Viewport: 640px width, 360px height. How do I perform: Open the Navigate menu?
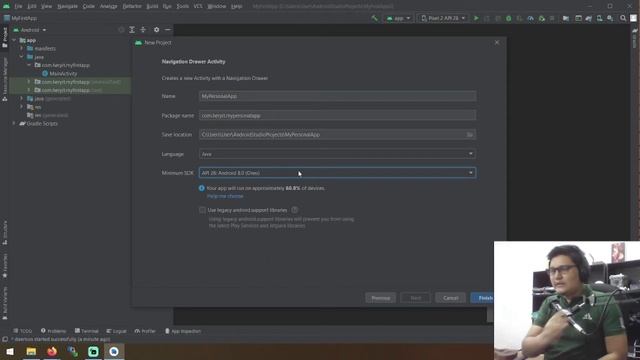pos(67,6)
